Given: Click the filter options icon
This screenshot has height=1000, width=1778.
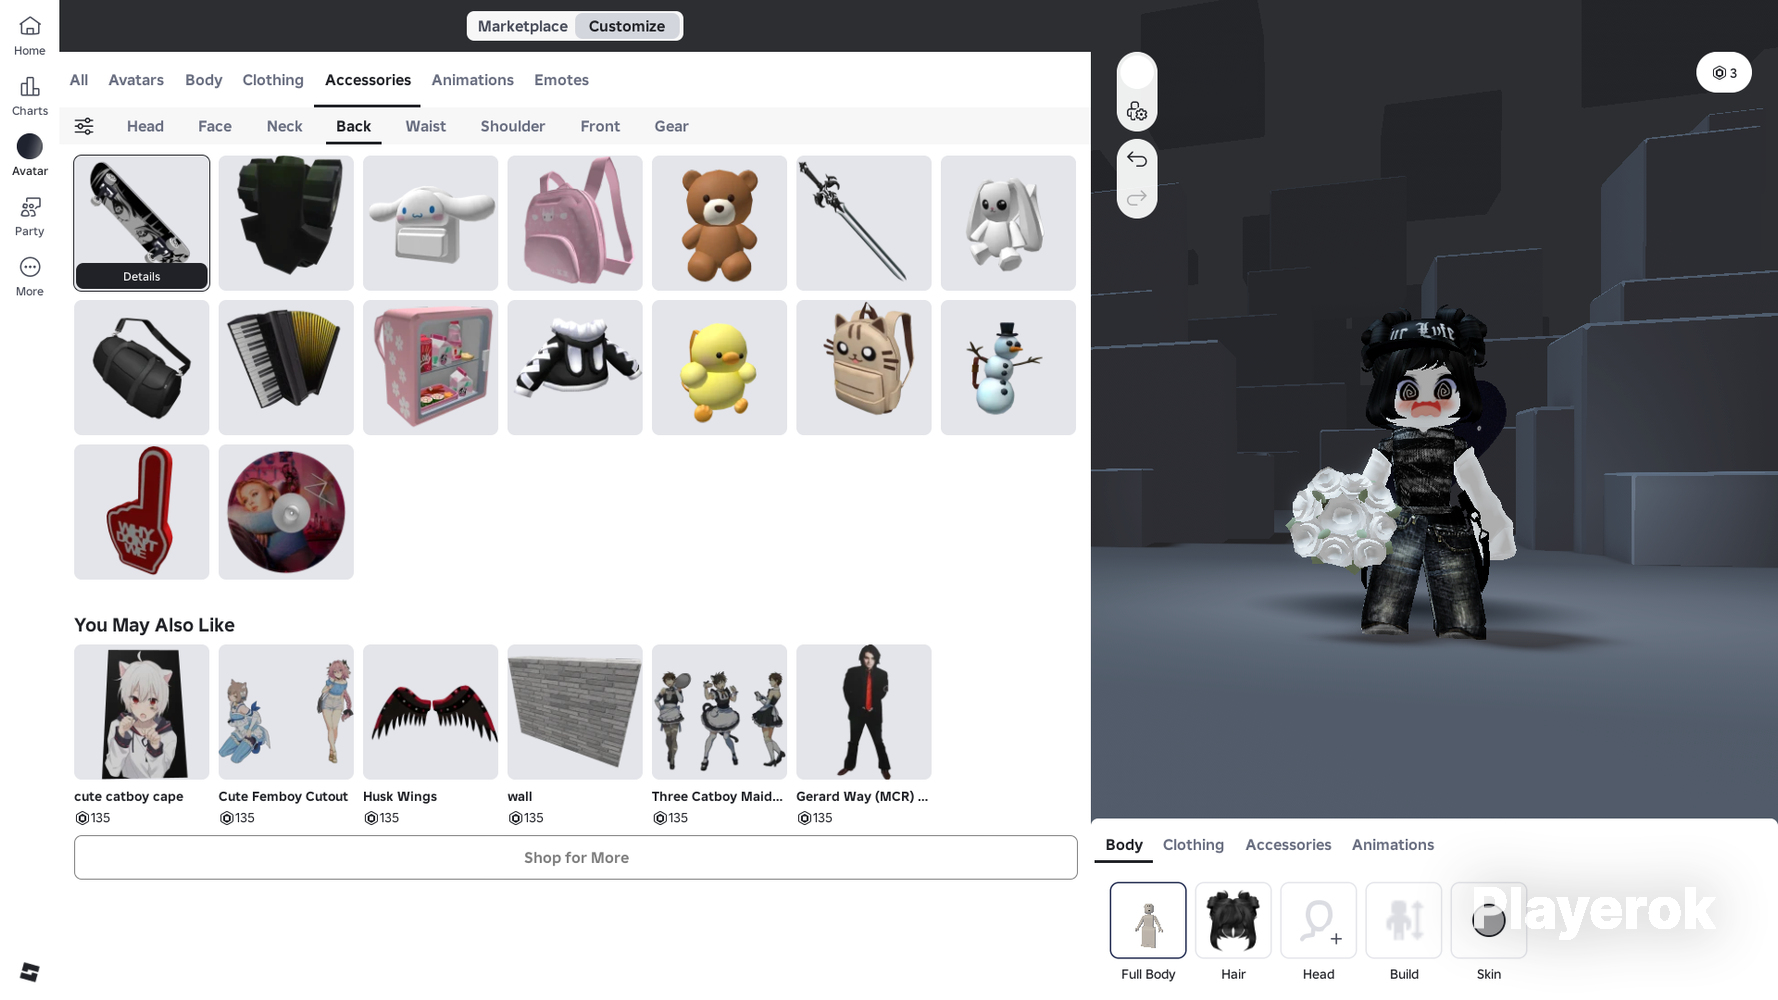Looking at the screenshot, I should [x=84, y=126].
